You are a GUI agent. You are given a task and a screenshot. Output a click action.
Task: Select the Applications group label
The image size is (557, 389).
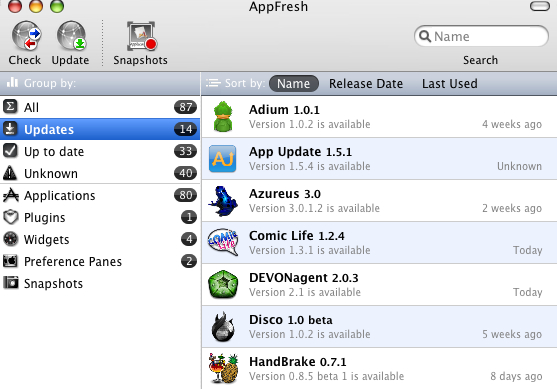pyautogui.click(x=60, y=196)
